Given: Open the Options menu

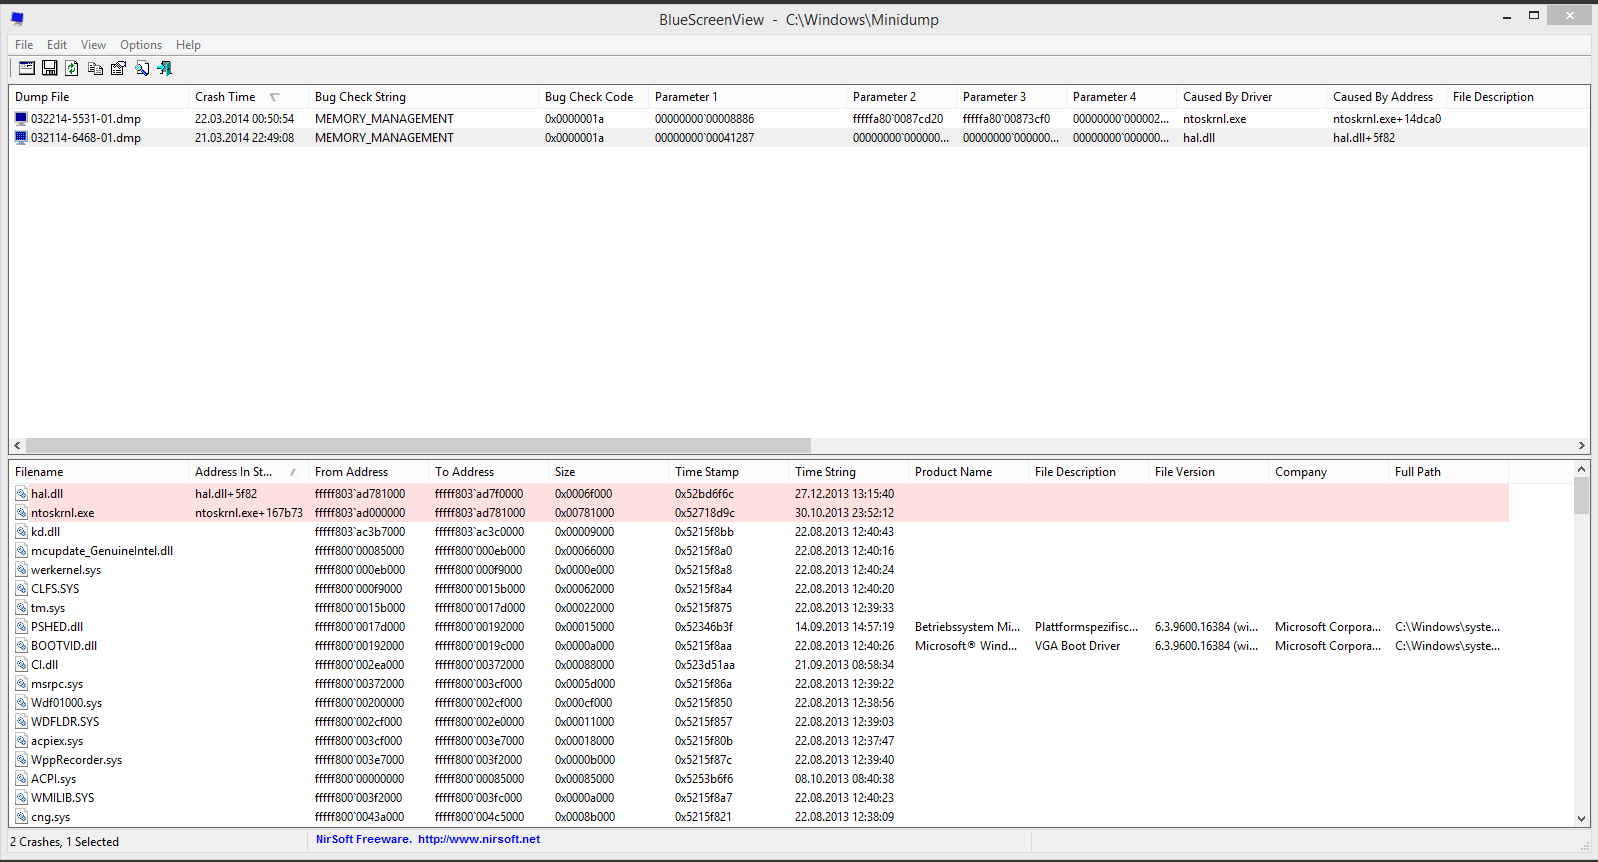Looking at the screenshot, I should [x=141, y=45].
